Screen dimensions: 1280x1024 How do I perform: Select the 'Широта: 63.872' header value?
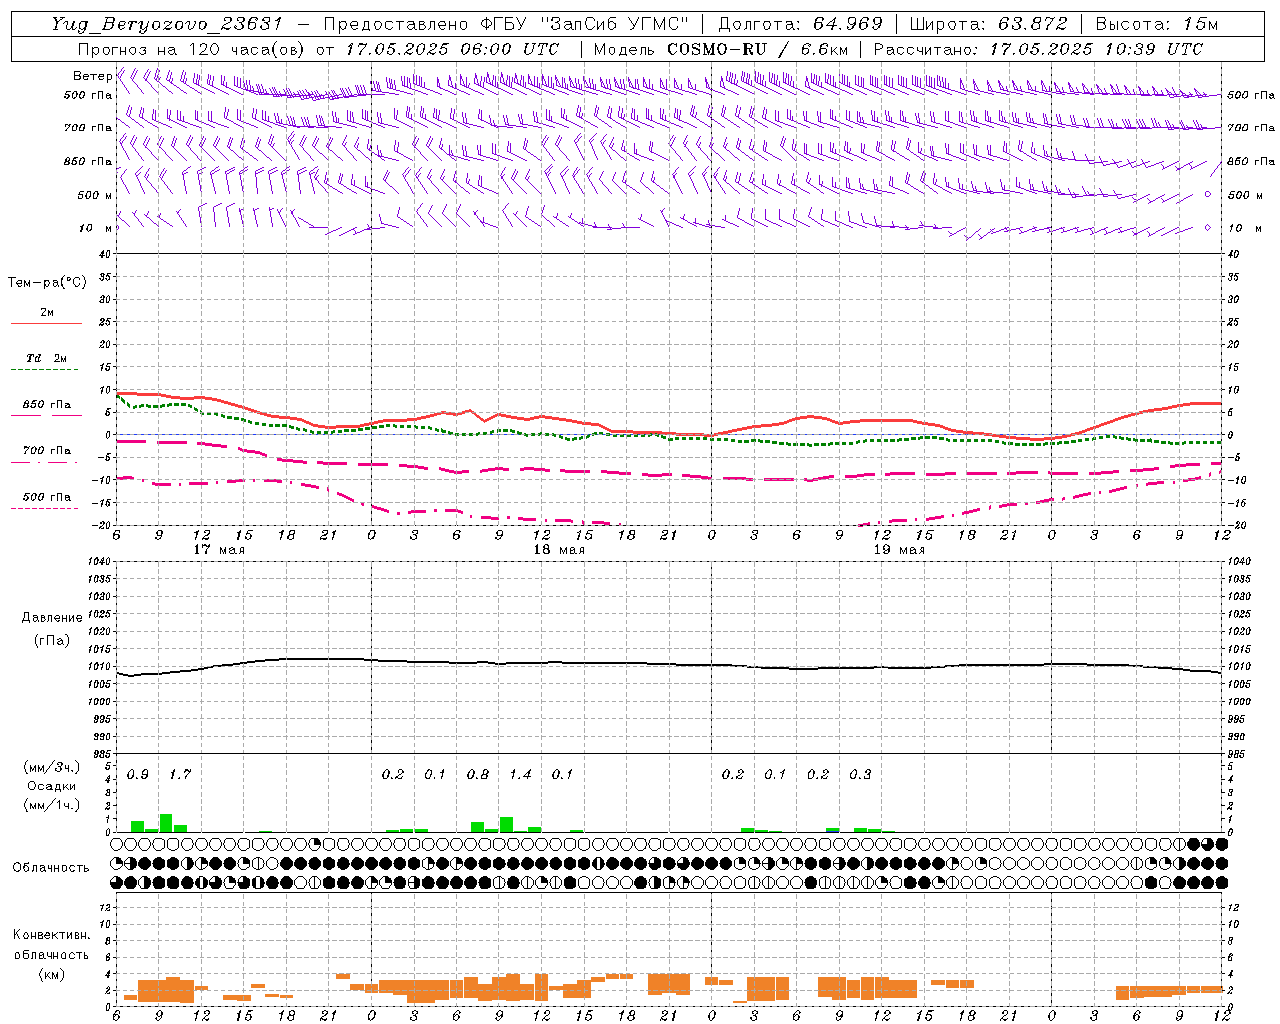point(988,24)
